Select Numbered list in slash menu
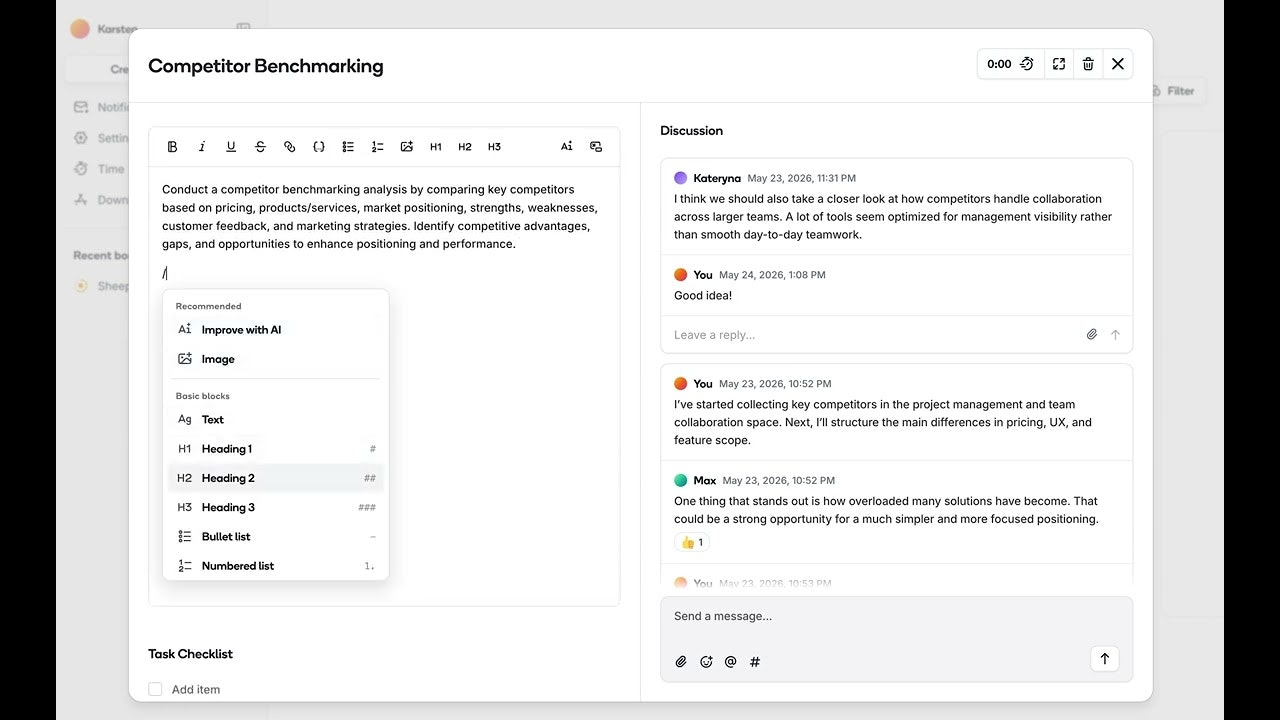Screen dimensions: 1280x720 point(276,566)
